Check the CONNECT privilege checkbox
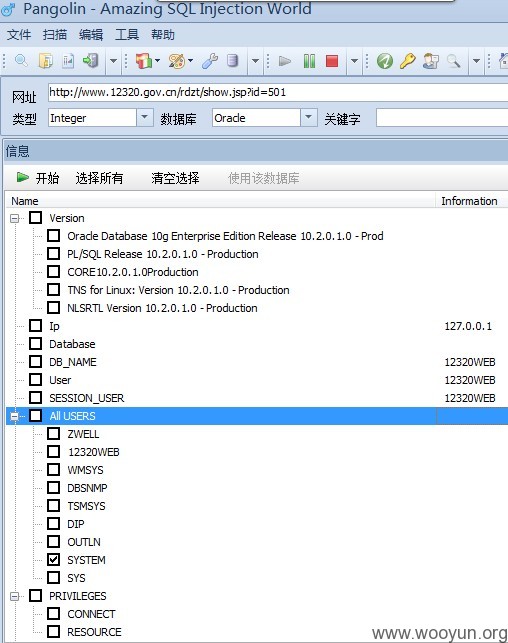Screen dimensions: 508x643 [x=53, y=614]
